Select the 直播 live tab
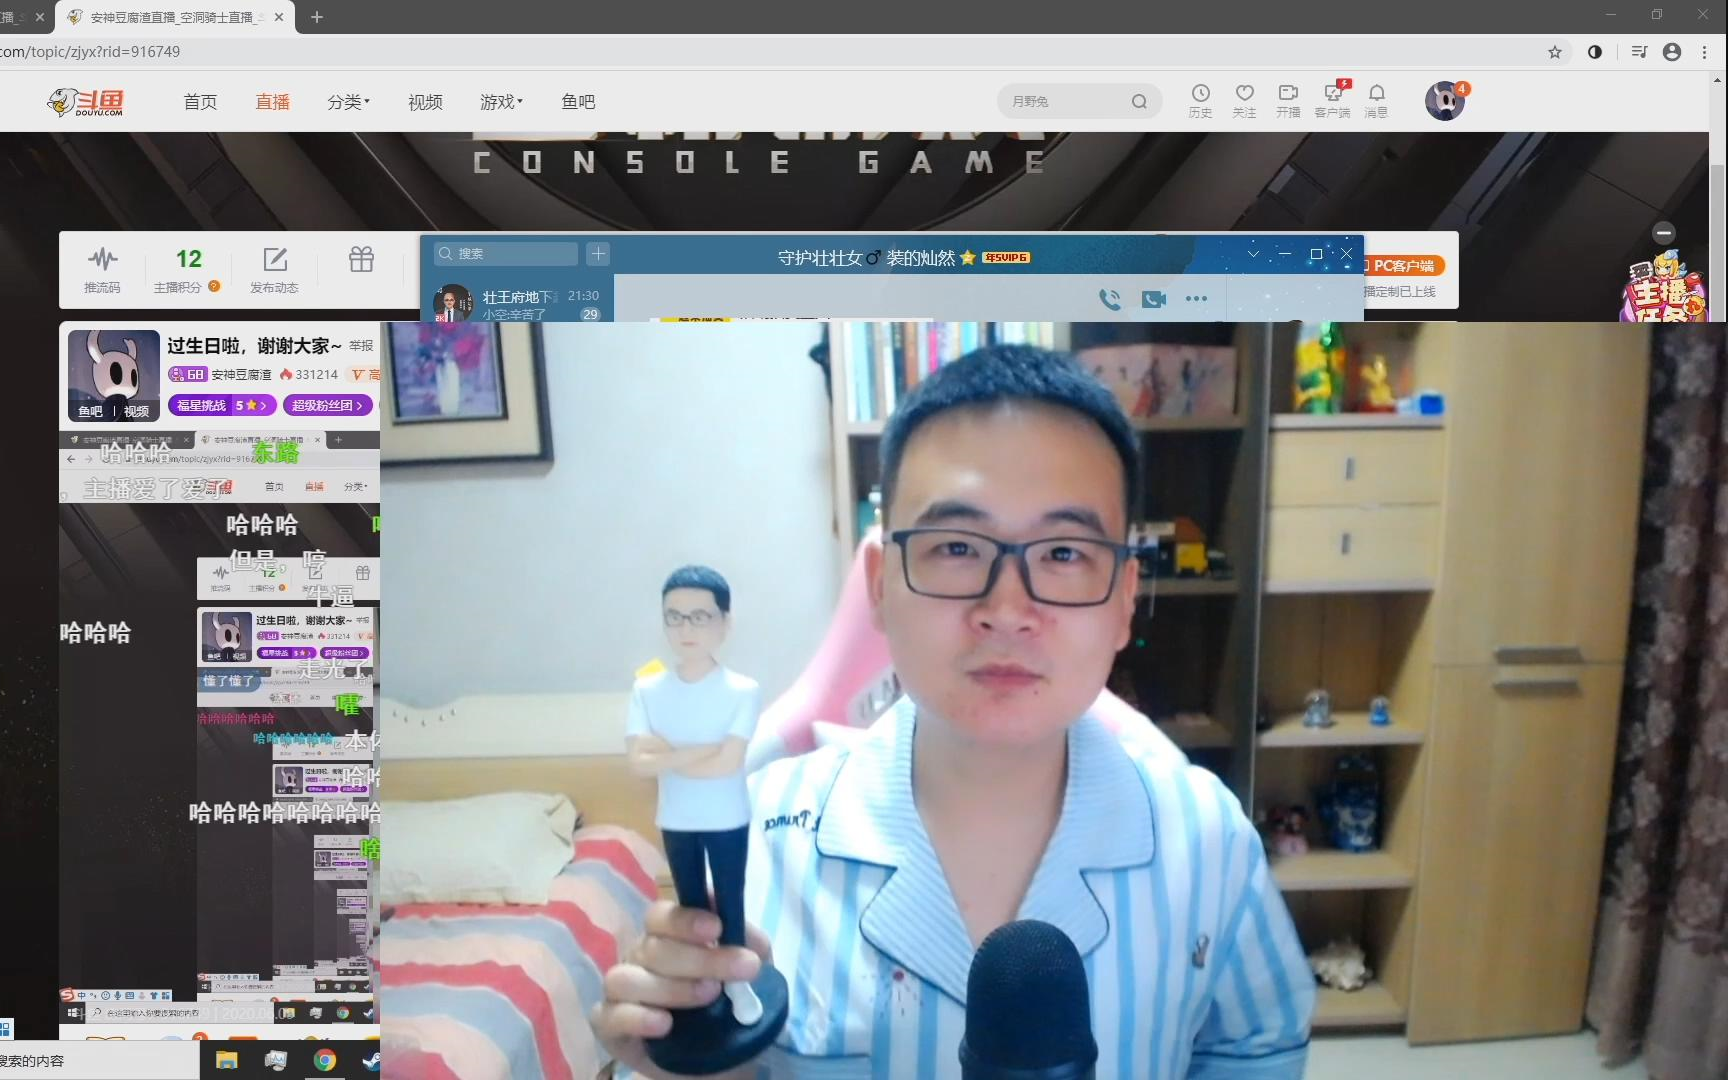This screenshot has height=1080, width=1728. pyautogui.click(x=272, y=102)
